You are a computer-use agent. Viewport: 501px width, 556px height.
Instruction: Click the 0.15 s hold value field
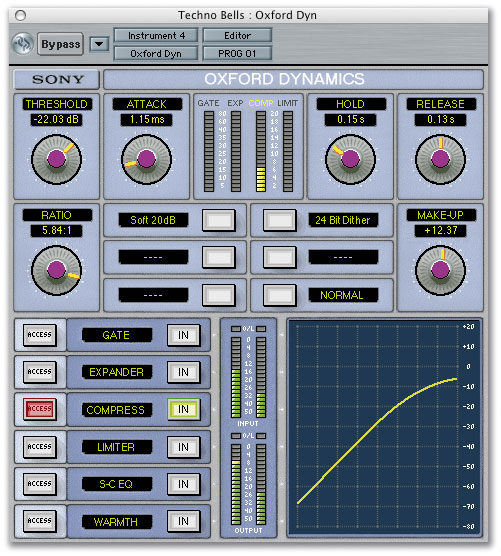(x=350, y=119)
